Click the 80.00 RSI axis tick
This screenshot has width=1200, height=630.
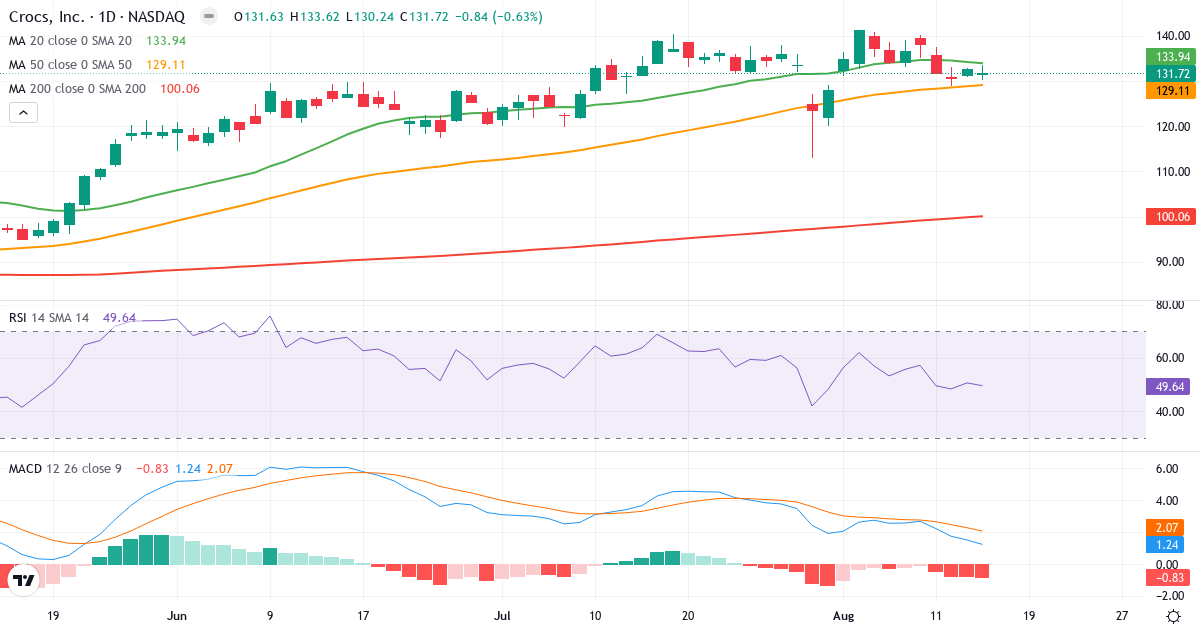[1171, 305]
